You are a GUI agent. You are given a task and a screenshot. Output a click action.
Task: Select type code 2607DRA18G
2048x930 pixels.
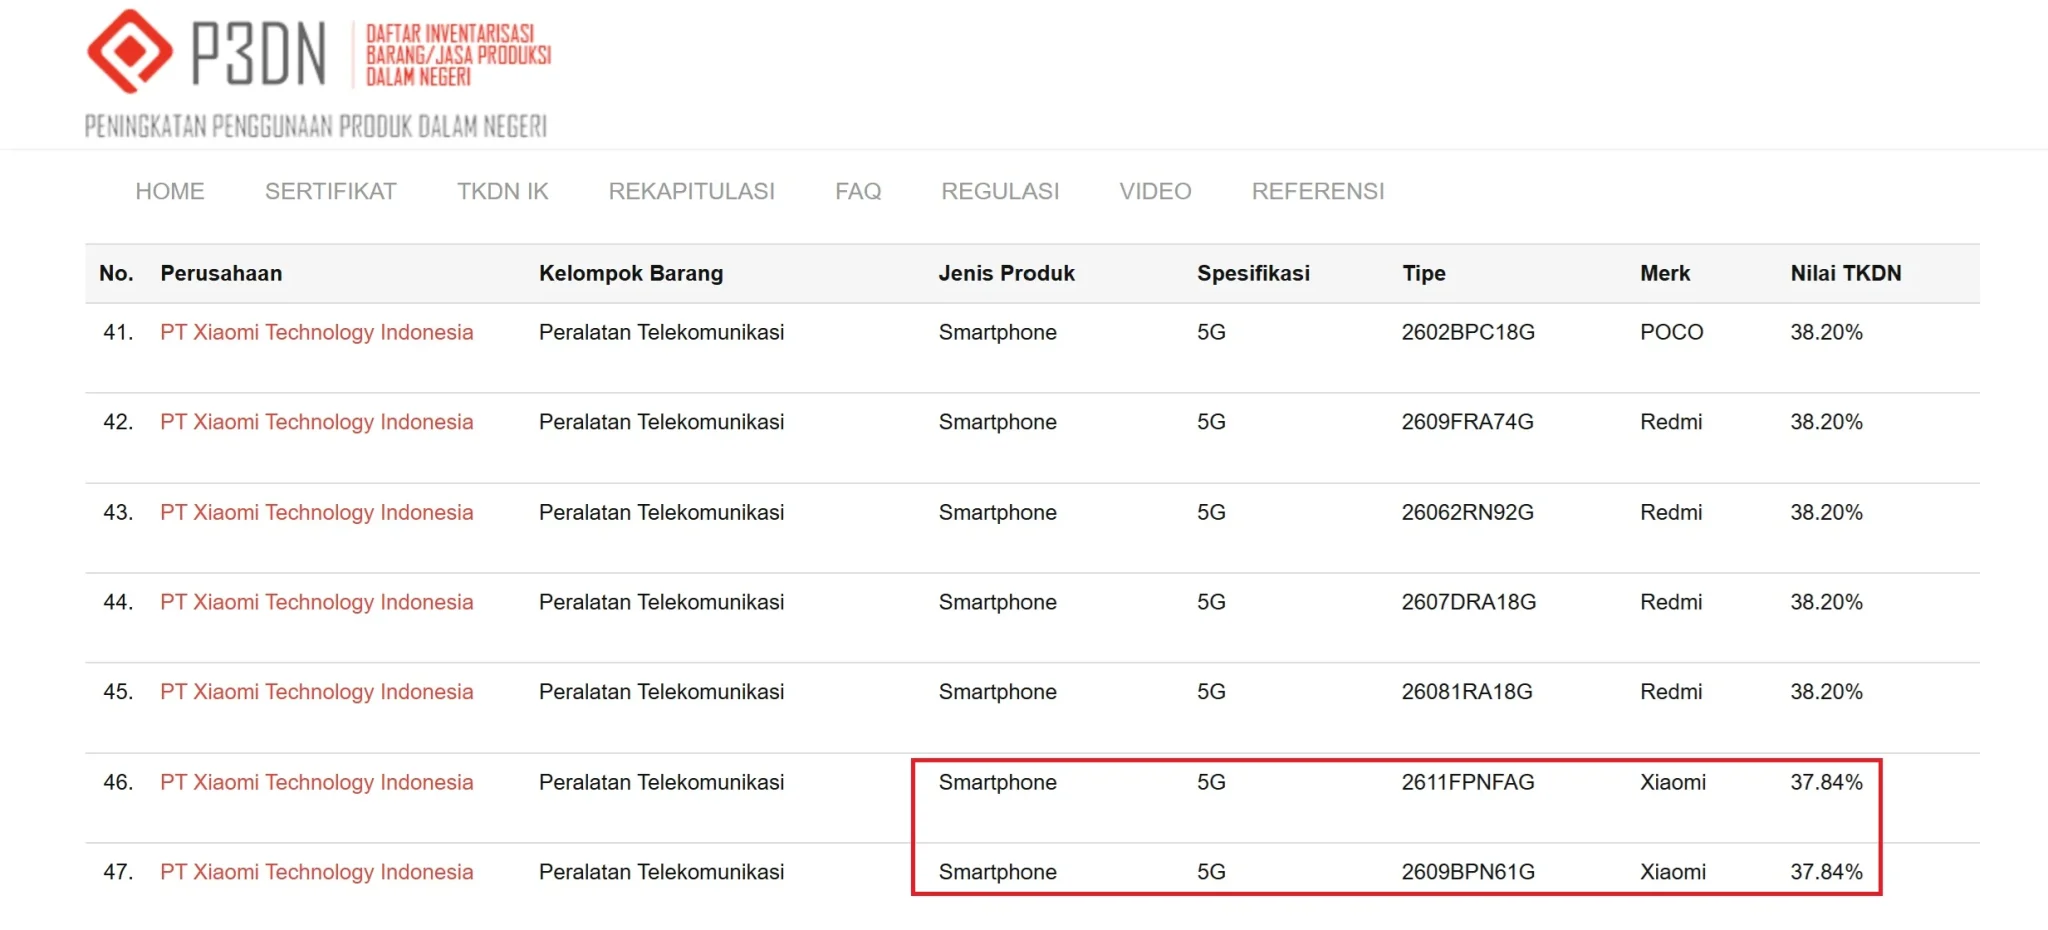coord(1468,602)
